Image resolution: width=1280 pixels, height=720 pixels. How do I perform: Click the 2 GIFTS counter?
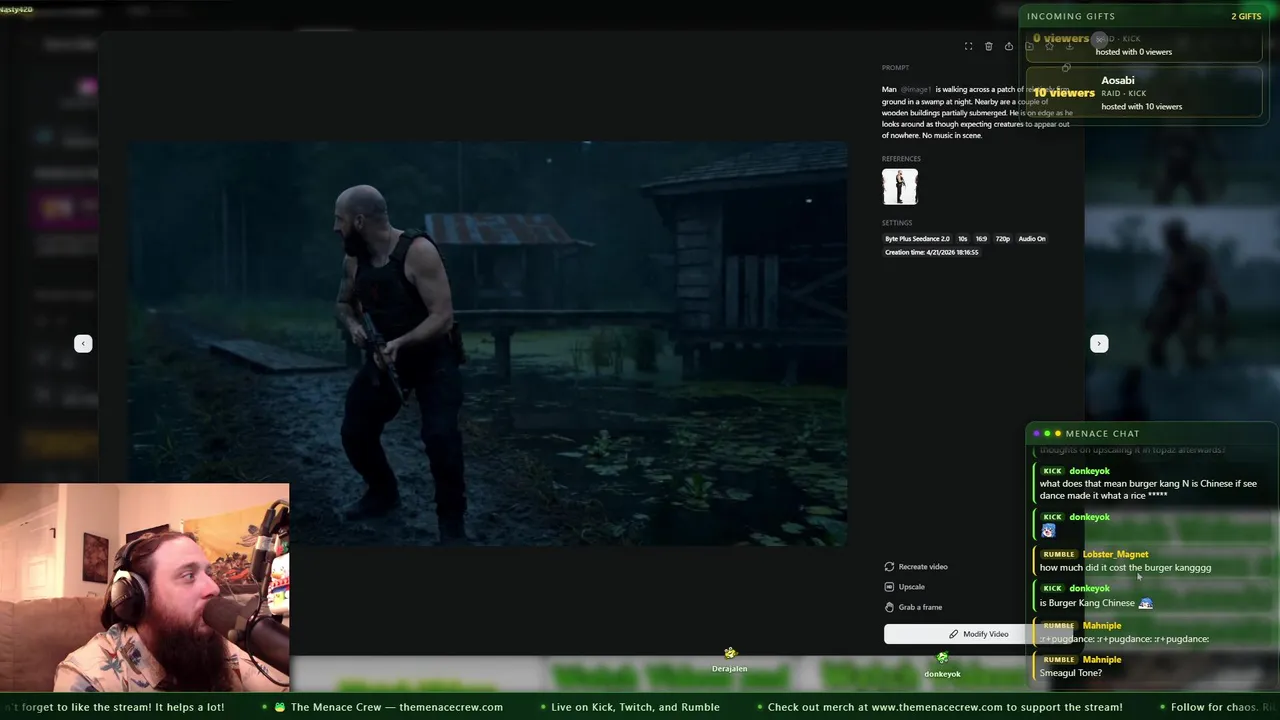1246,16
